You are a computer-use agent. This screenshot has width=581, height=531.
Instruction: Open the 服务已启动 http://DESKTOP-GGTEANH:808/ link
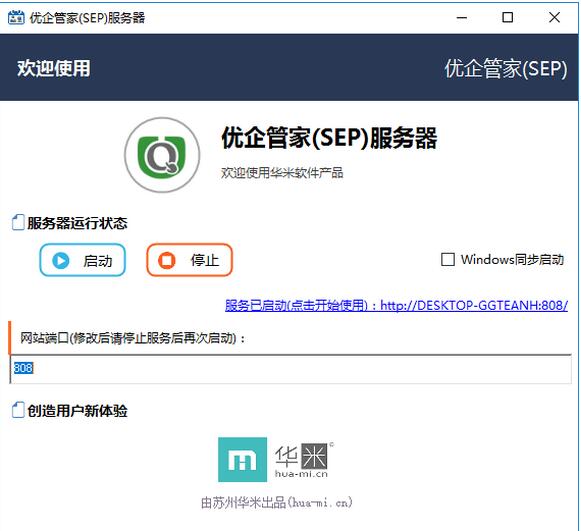pyautogui.click(x=396, y=306)
